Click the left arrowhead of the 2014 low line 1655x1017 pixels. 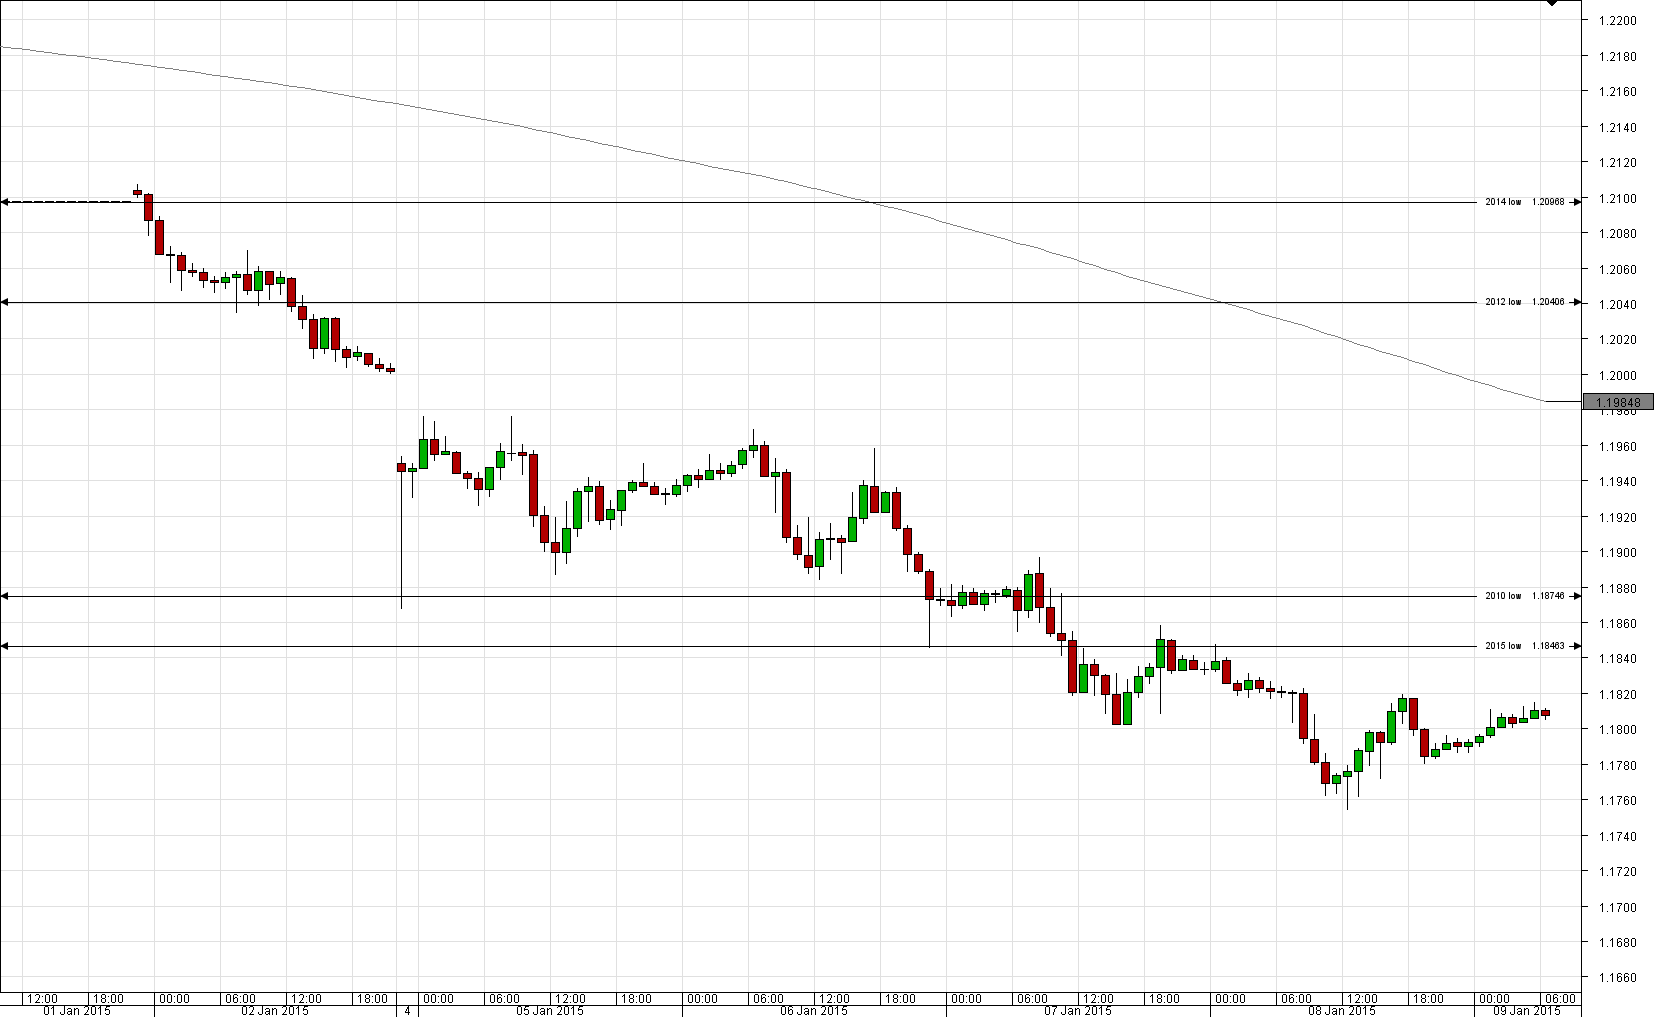[4, 202]
